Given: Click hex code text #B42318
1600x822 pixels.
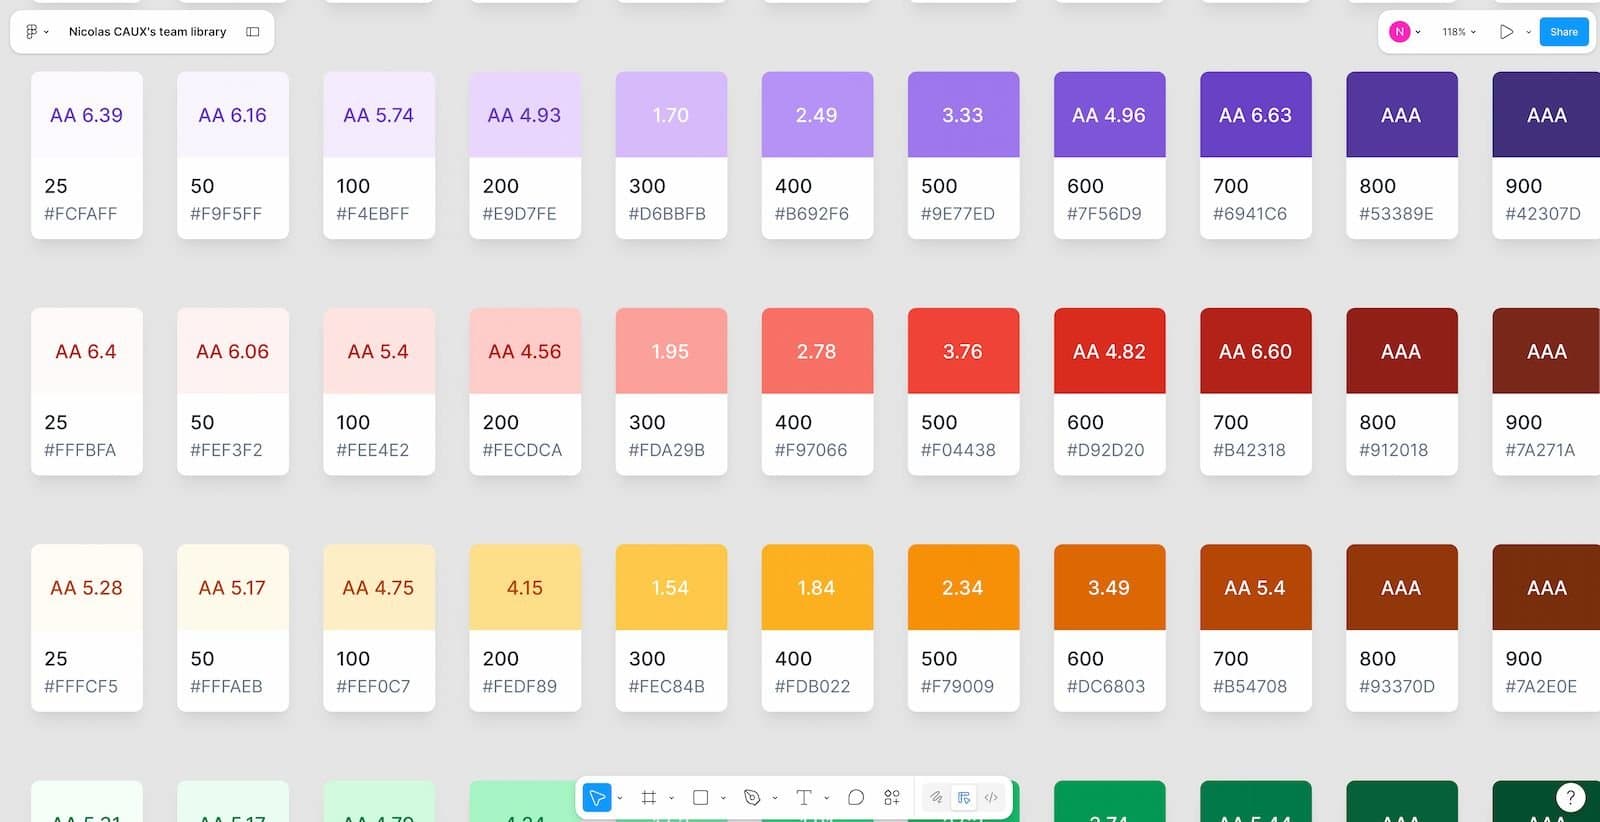Looking at the screenshot, I should pyautogui.click(x=1250, y=450).
